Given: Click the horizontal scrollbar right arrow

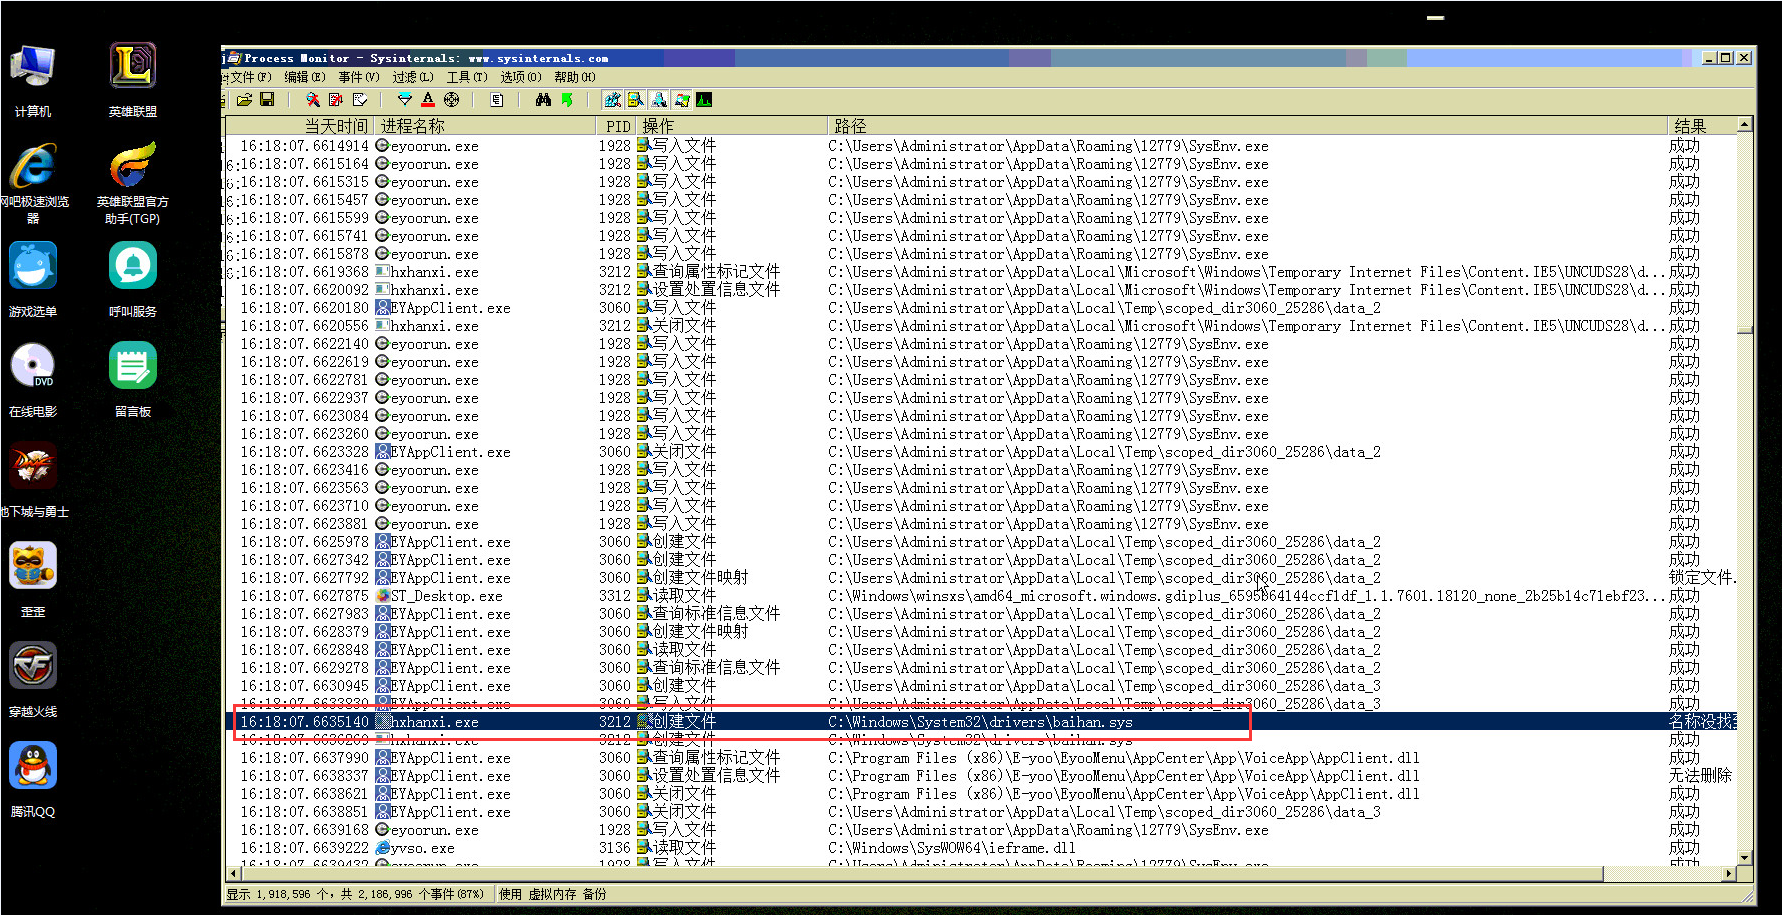Looking at the screenshot, I should coord(1729,873).
